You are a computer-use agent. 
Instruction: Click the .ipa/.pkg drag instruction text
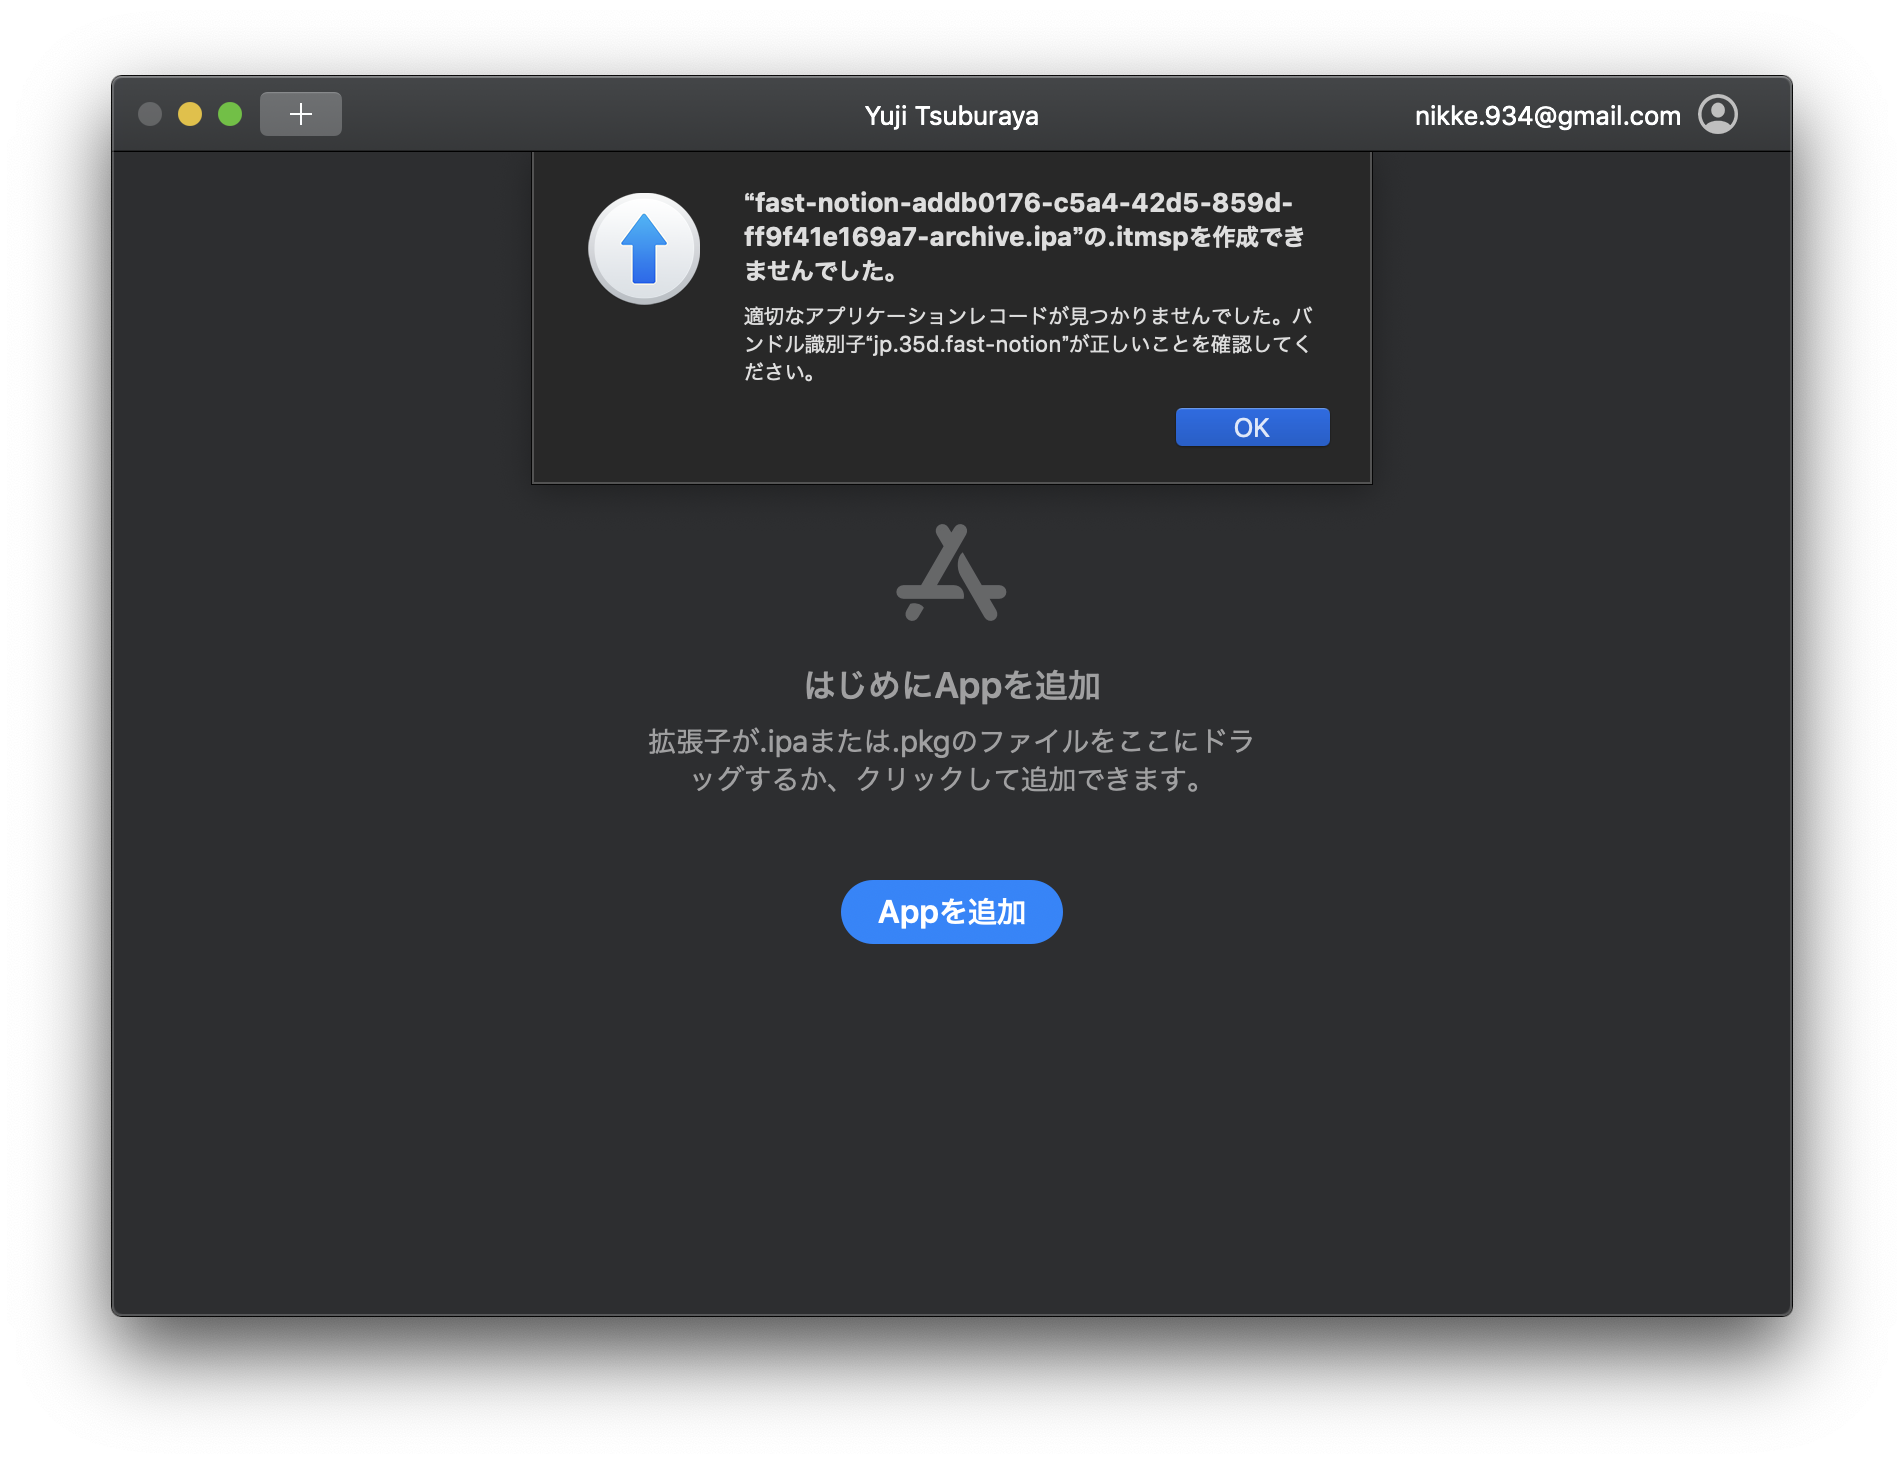tap(951, 760)
